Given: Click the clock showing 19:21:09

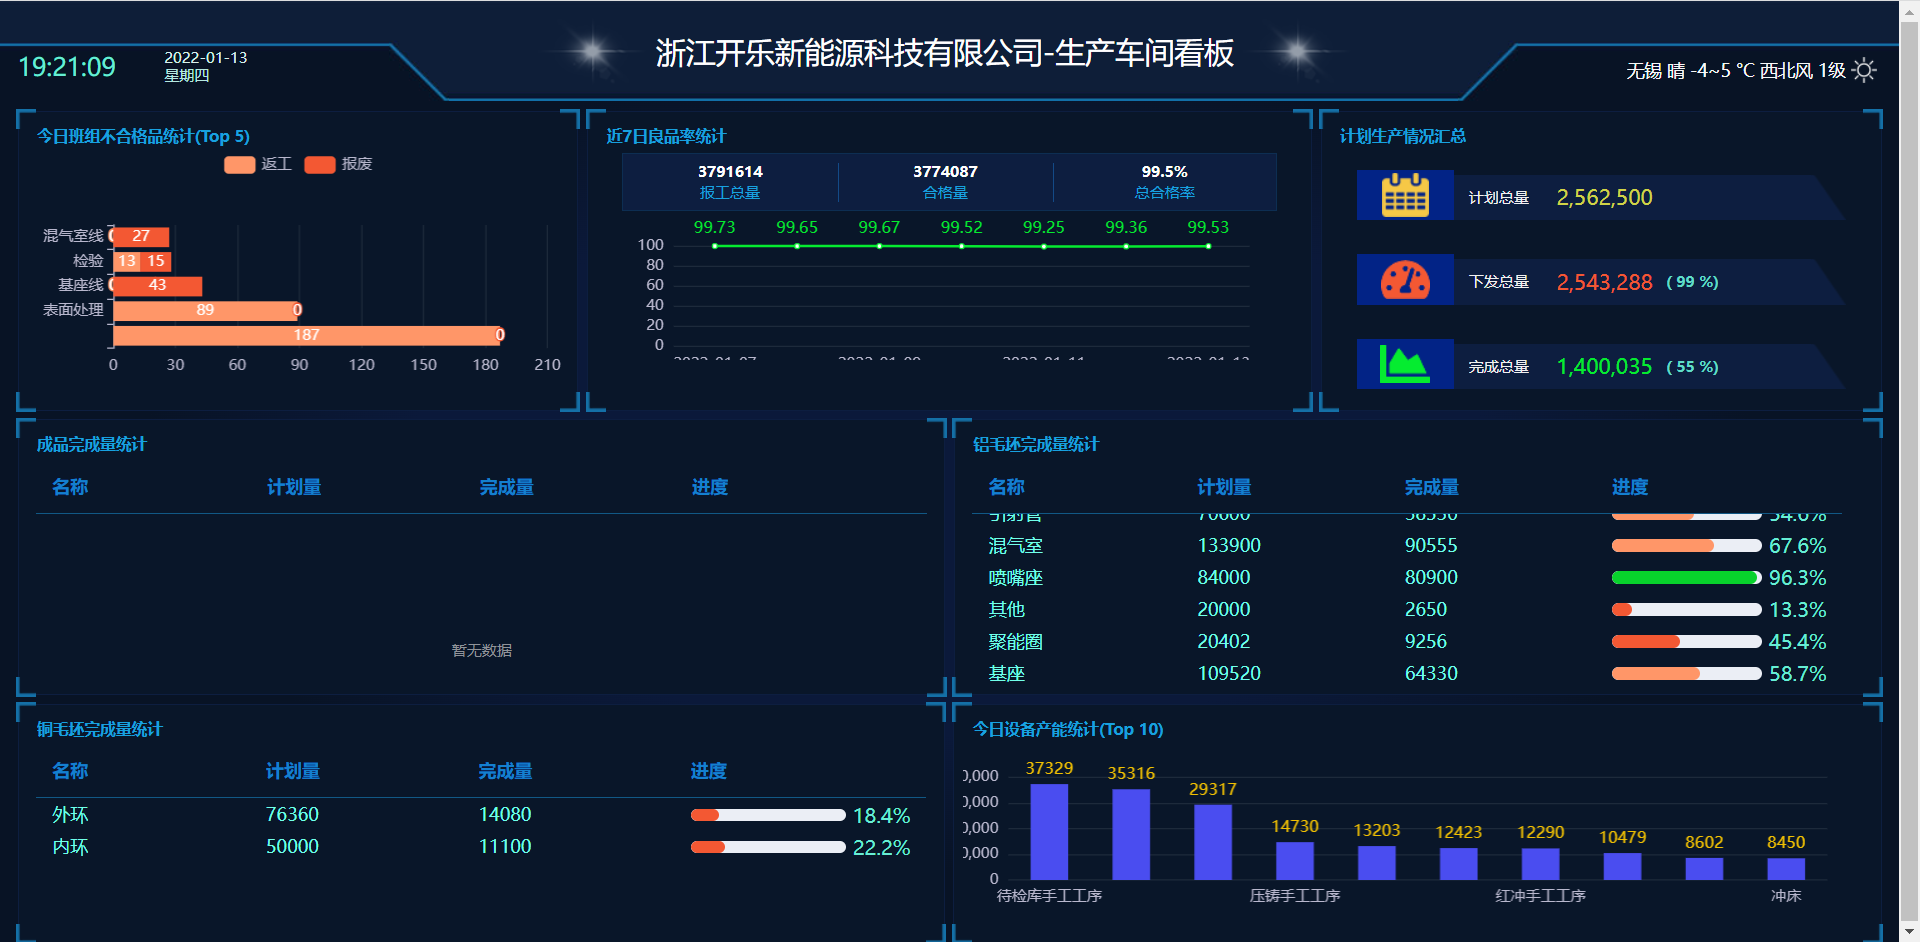Looking at the screenshot, I should (x=67, y=67).
